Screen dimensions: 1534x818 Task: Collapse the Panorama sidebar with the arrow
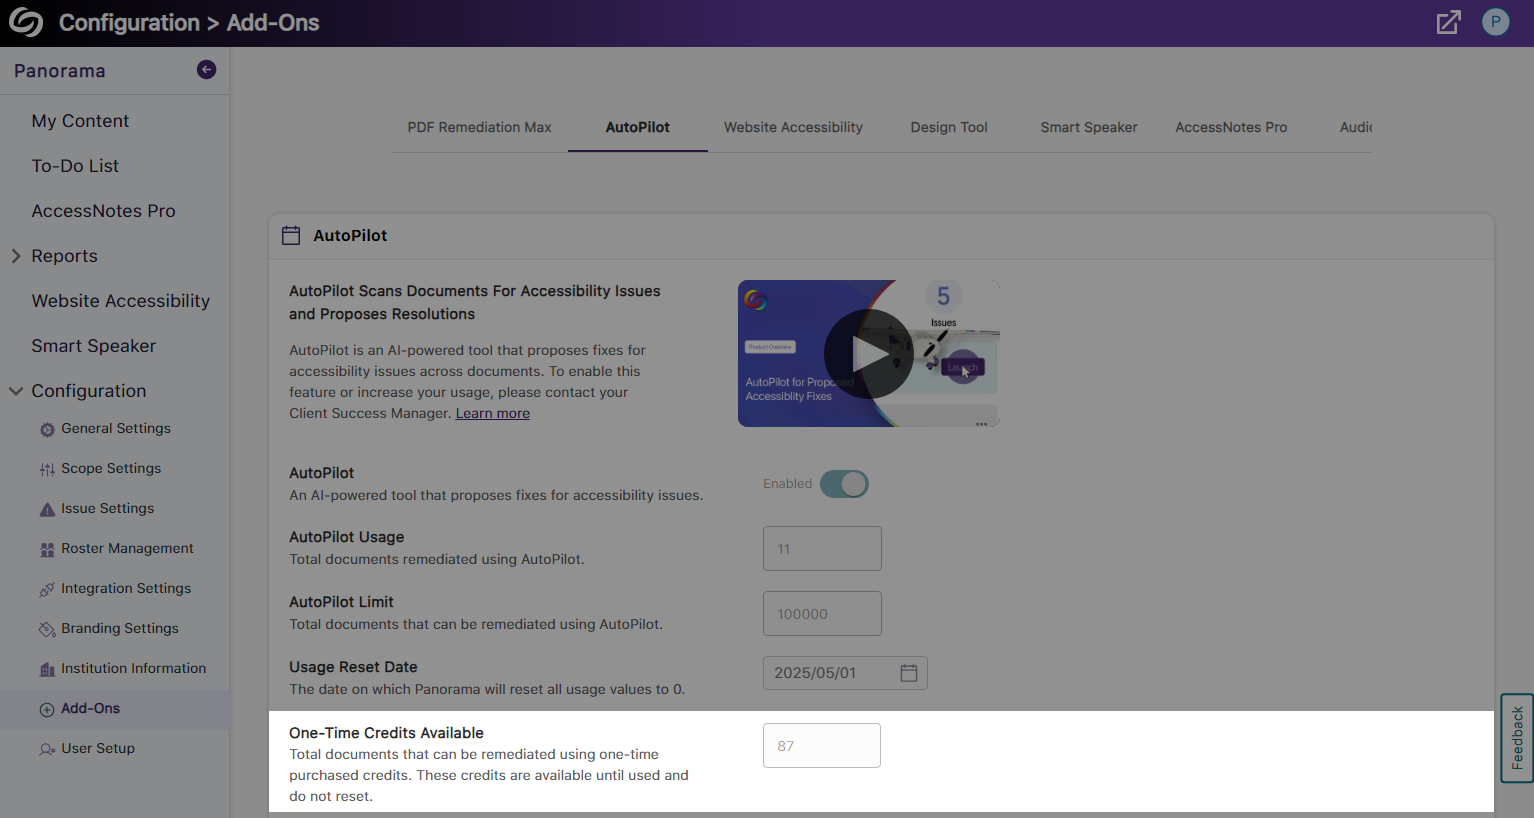click(206, 70)
